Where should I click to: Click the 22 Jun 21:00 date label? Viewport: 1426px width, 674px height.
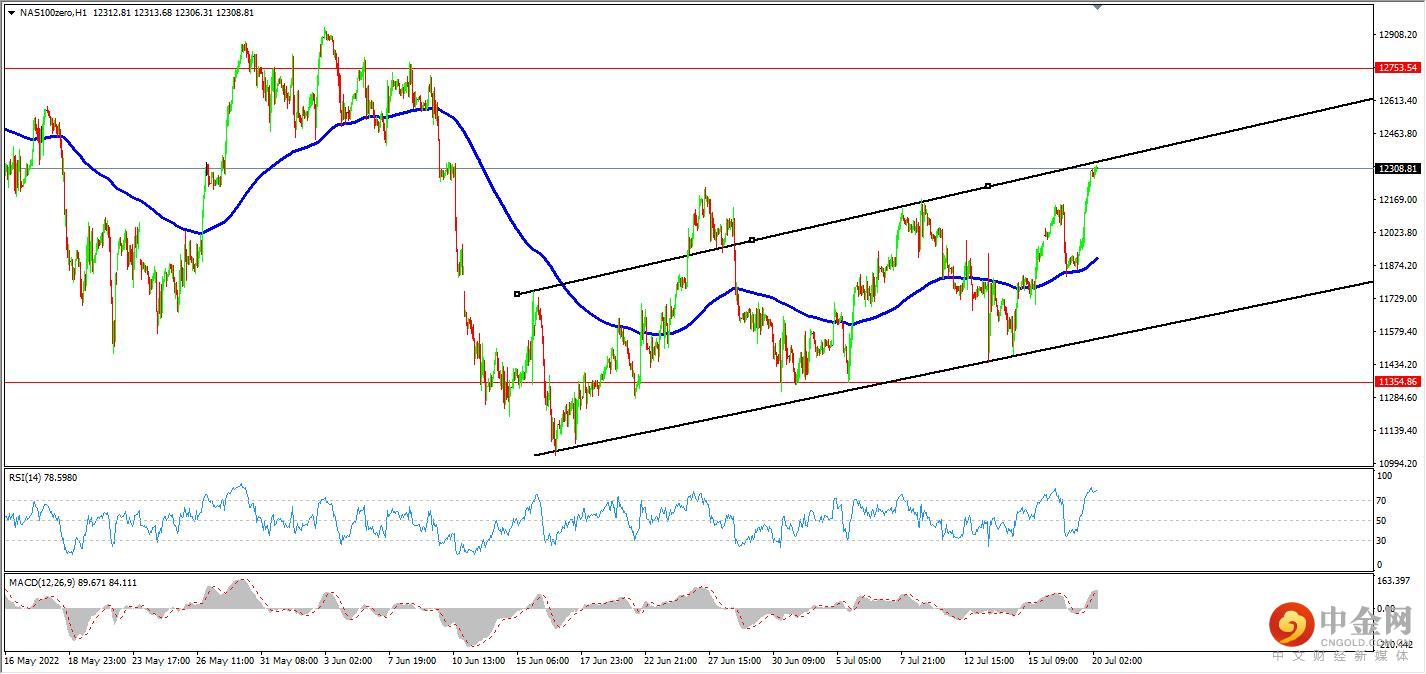(670, 661)
